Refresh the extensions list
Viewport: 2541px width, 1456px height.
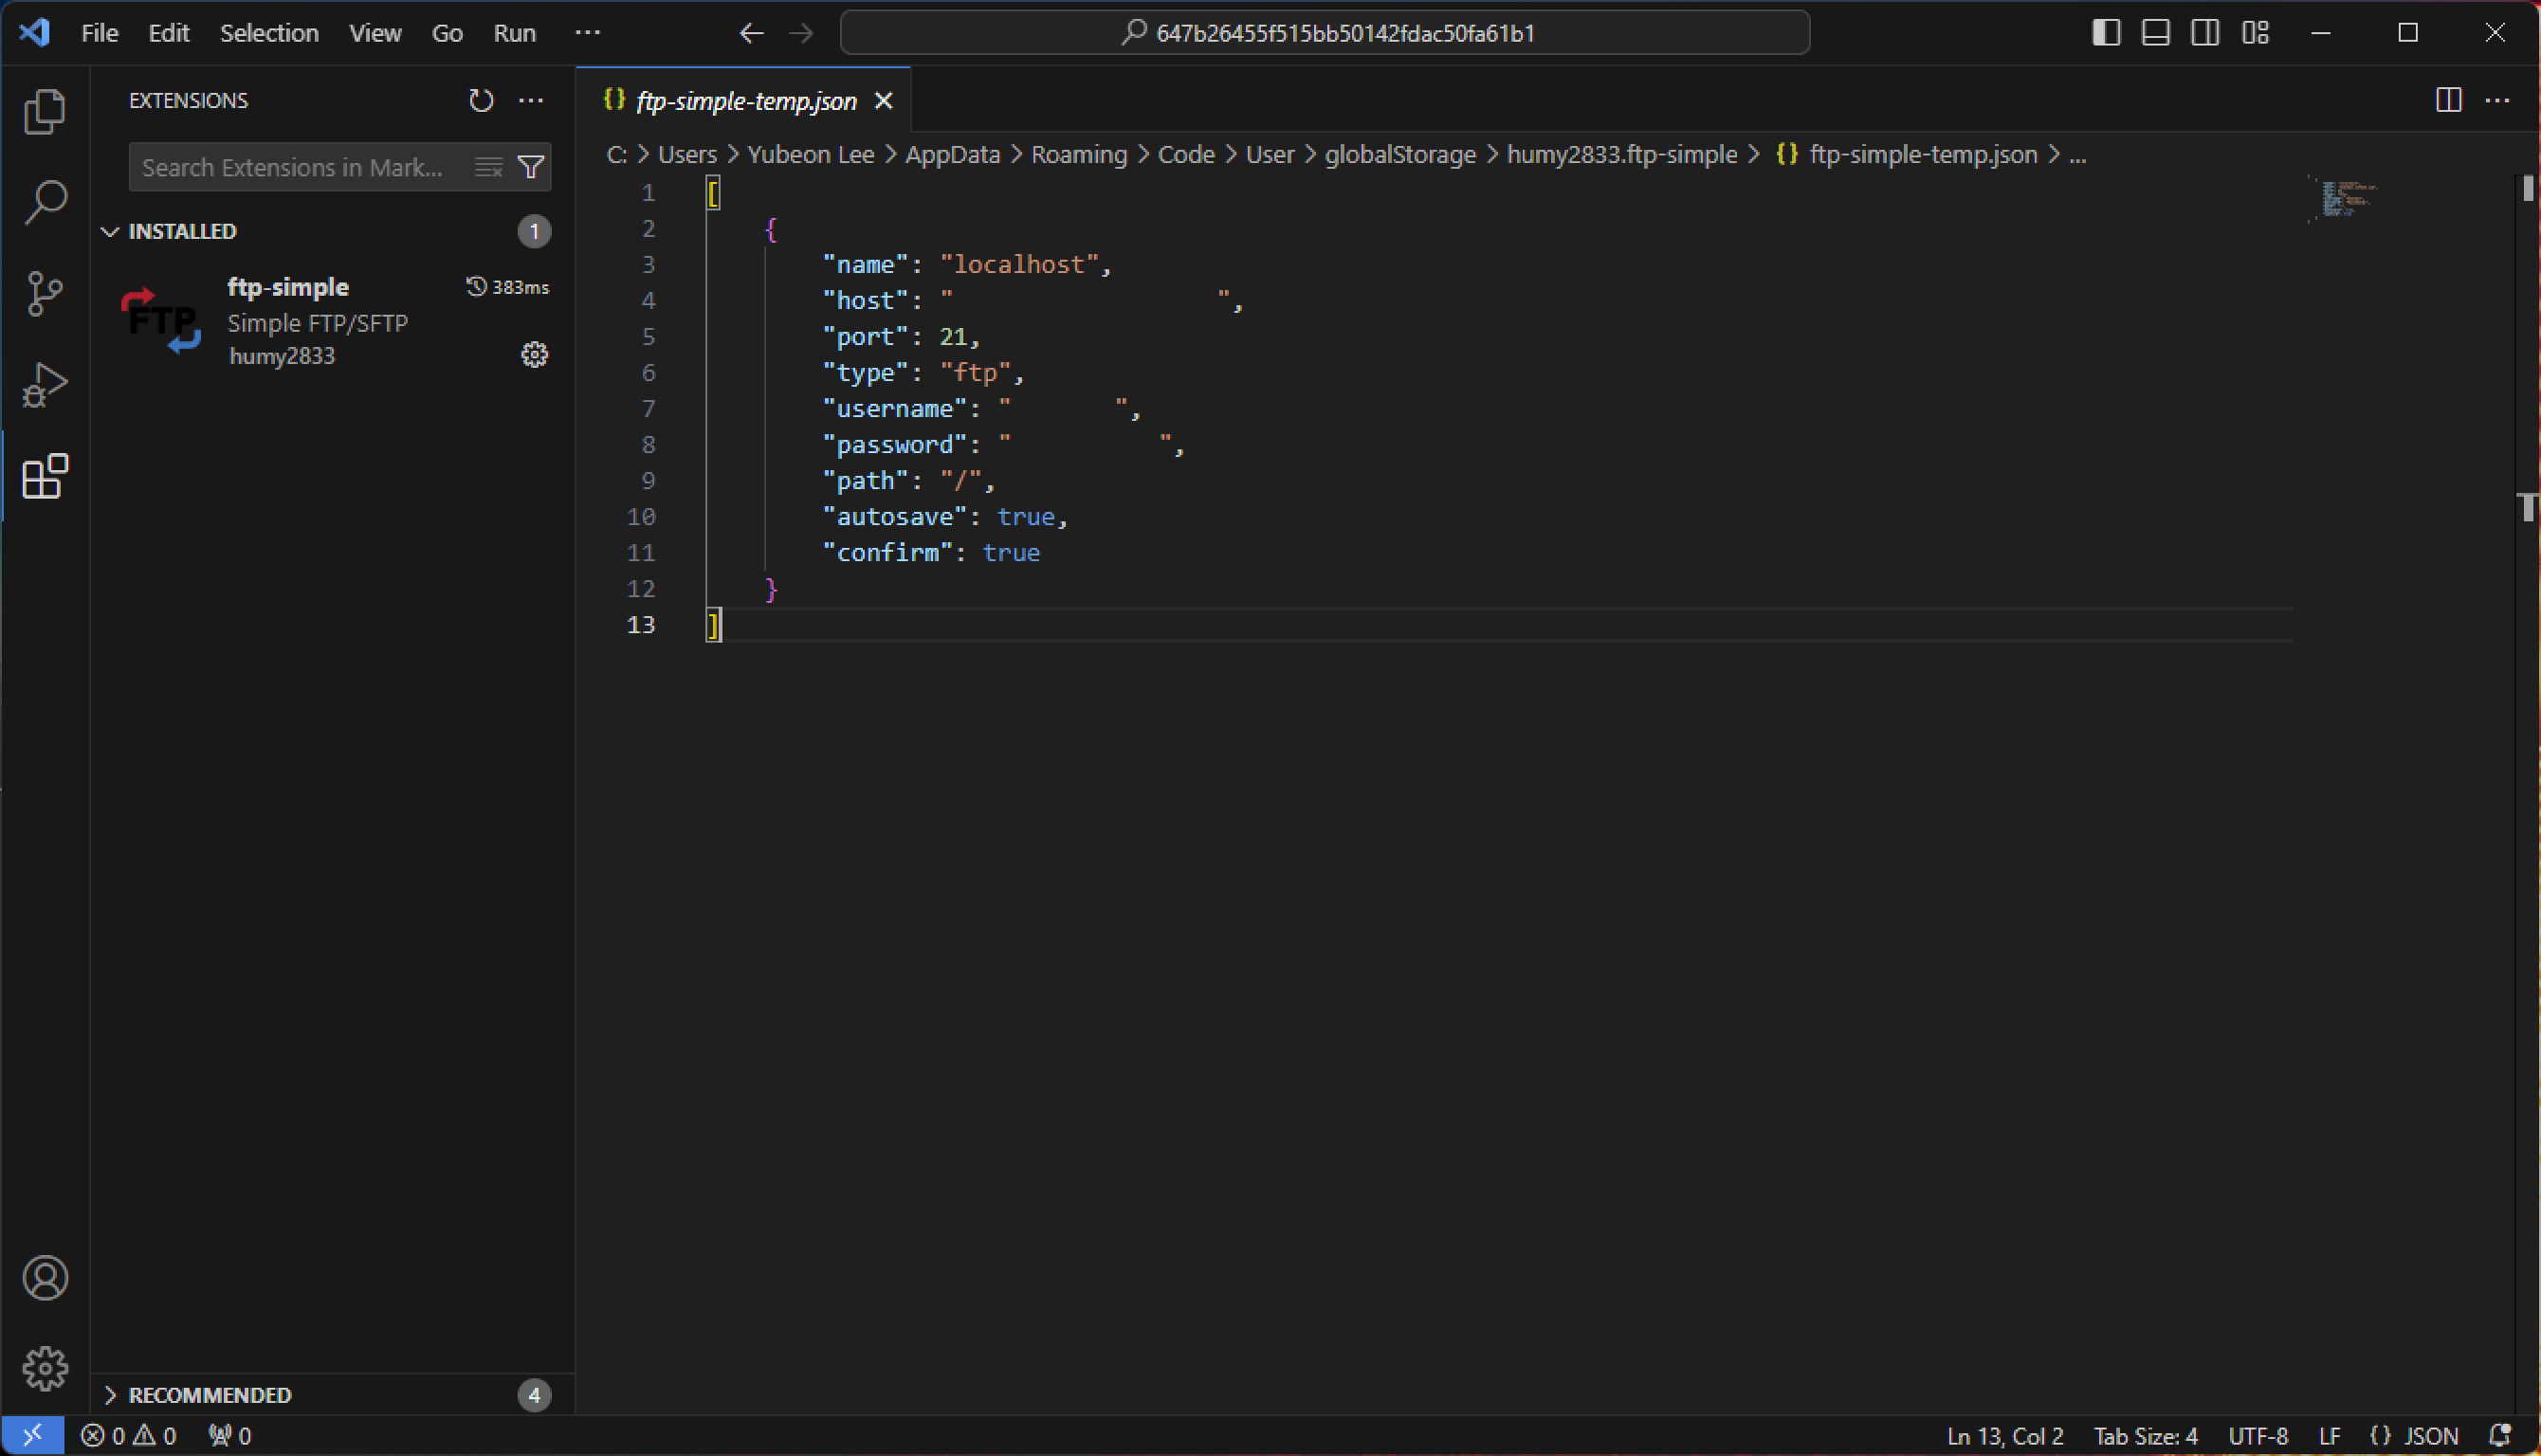point(481,101)
